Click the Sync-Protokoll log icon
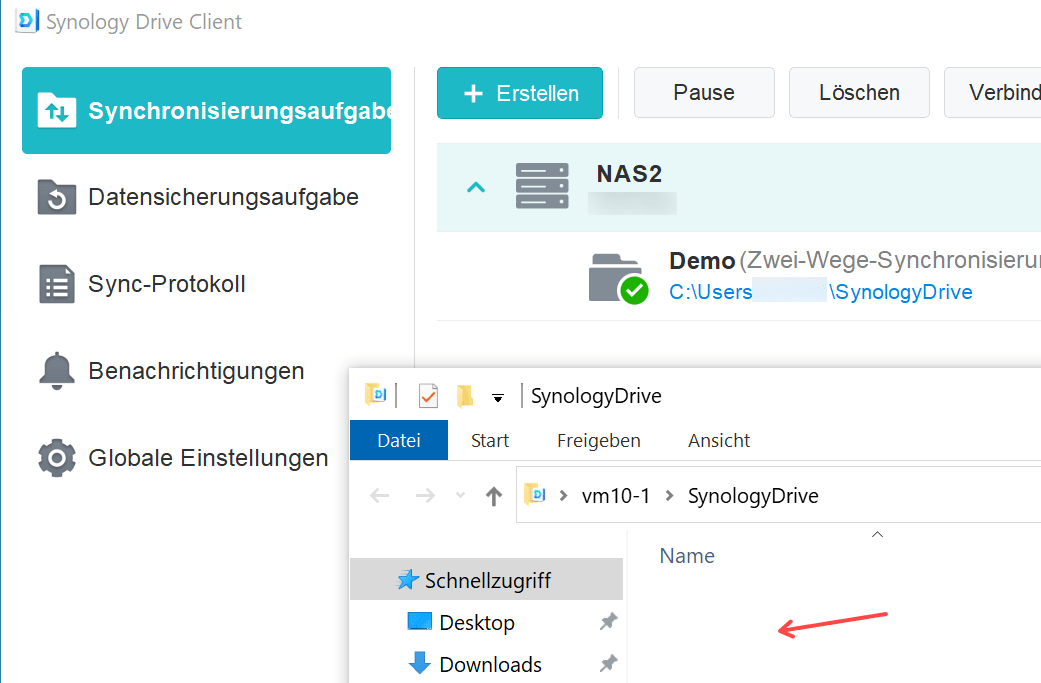Image resolution: width=1041 pixels, height=683 pixels. pos(56,284)
